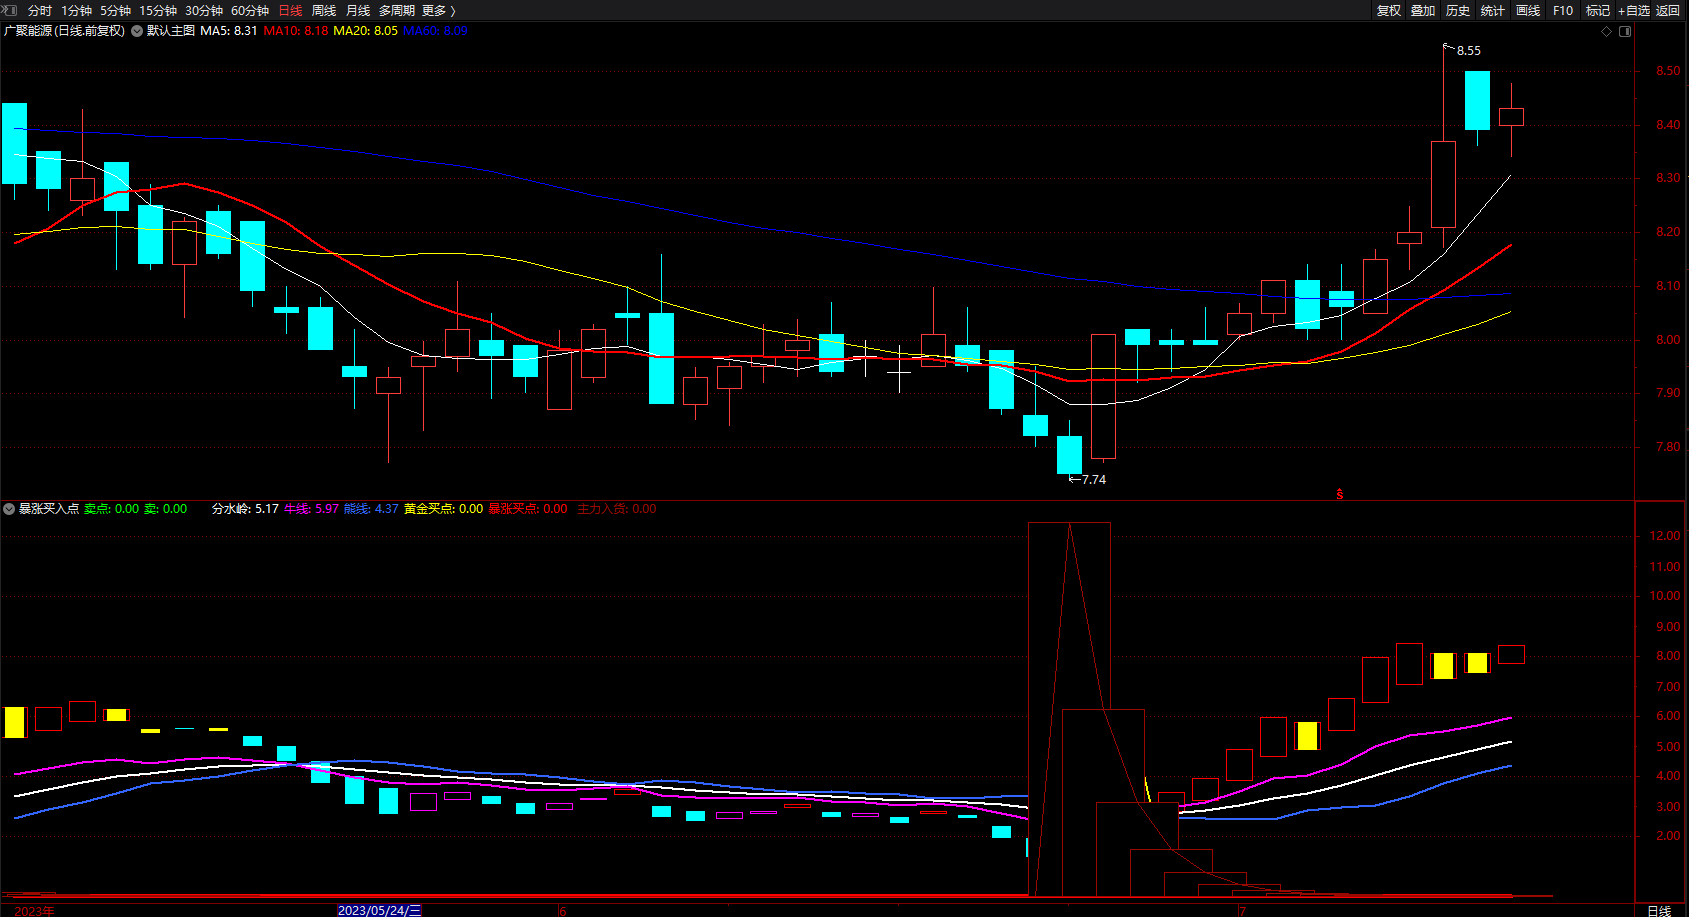The image size is (1689, 917).
Task: Switch to 分时 view
Action: (40, 10)
